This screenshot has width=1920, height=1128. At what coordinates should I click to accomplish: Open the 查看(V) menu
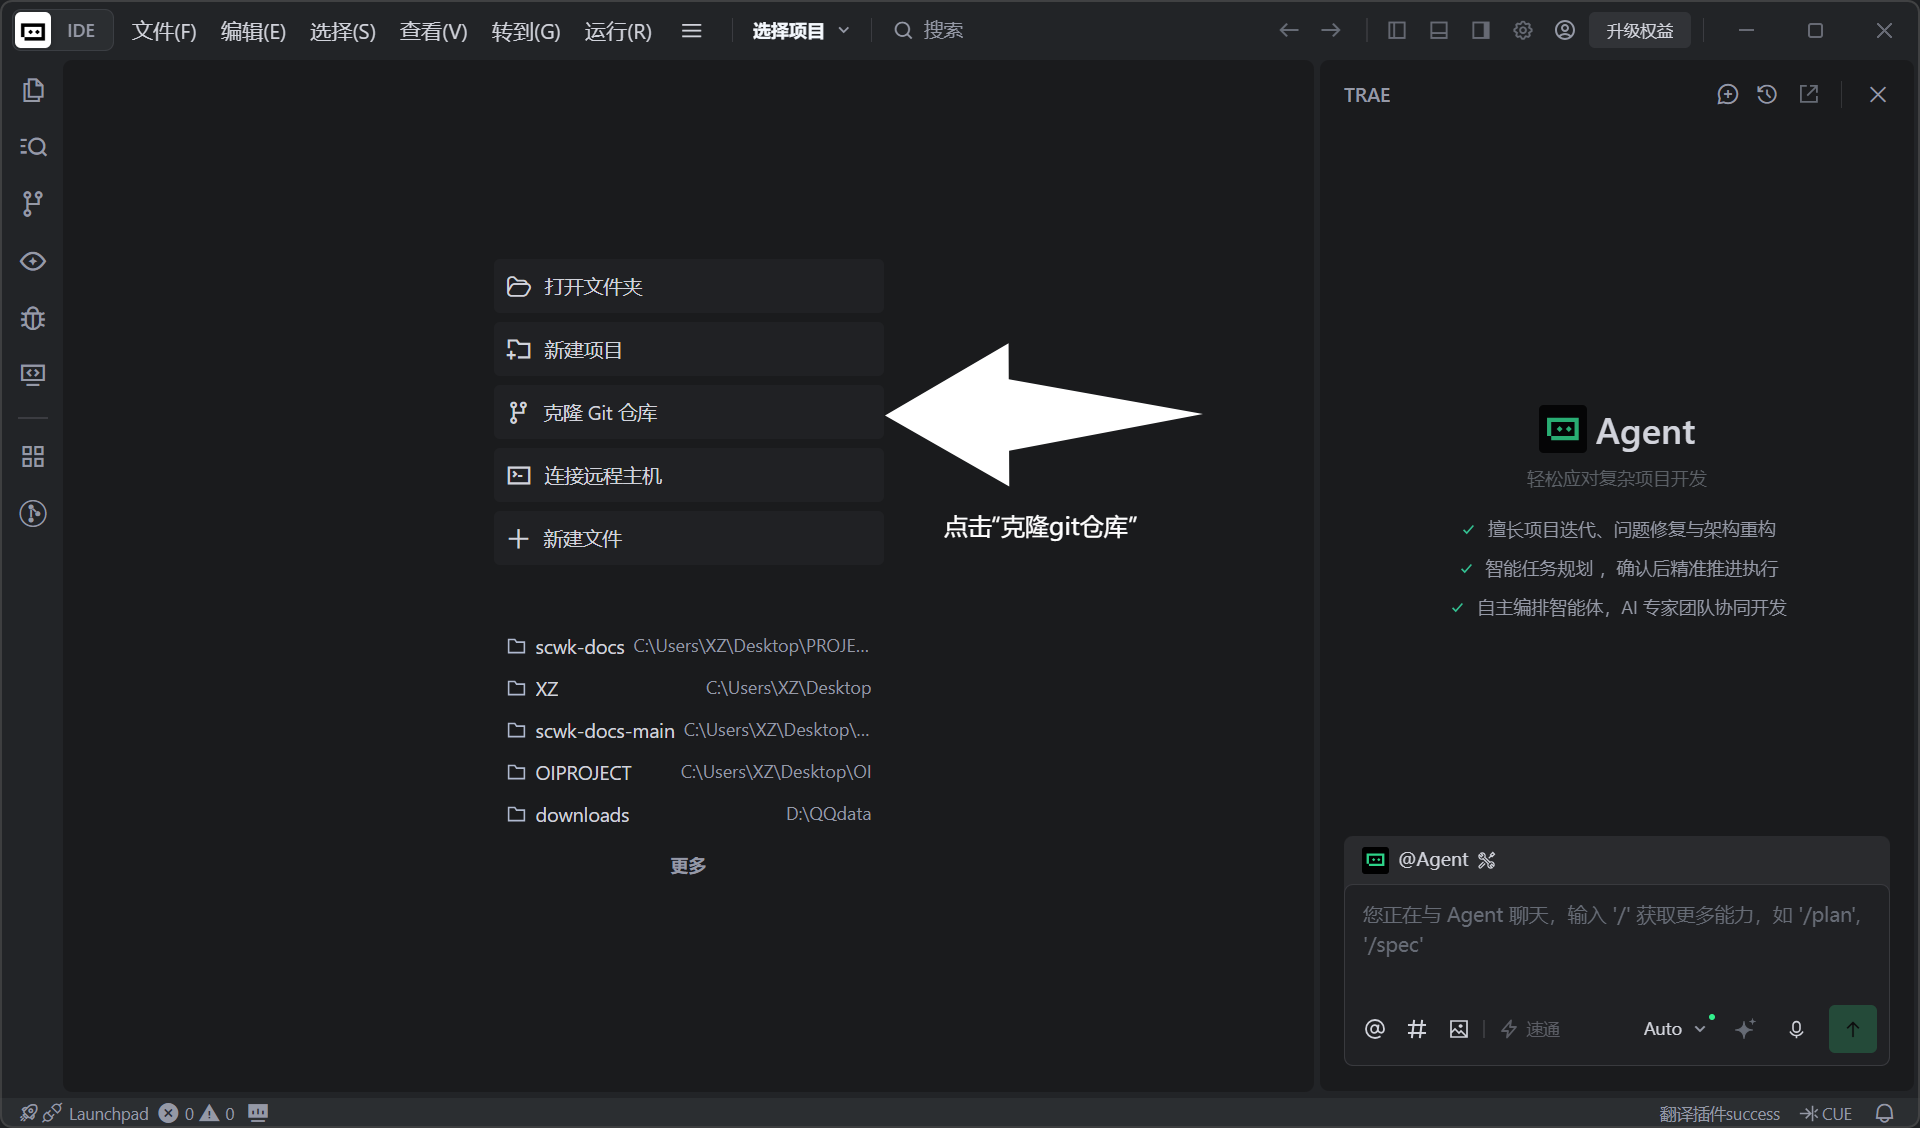tap(433, 31)
